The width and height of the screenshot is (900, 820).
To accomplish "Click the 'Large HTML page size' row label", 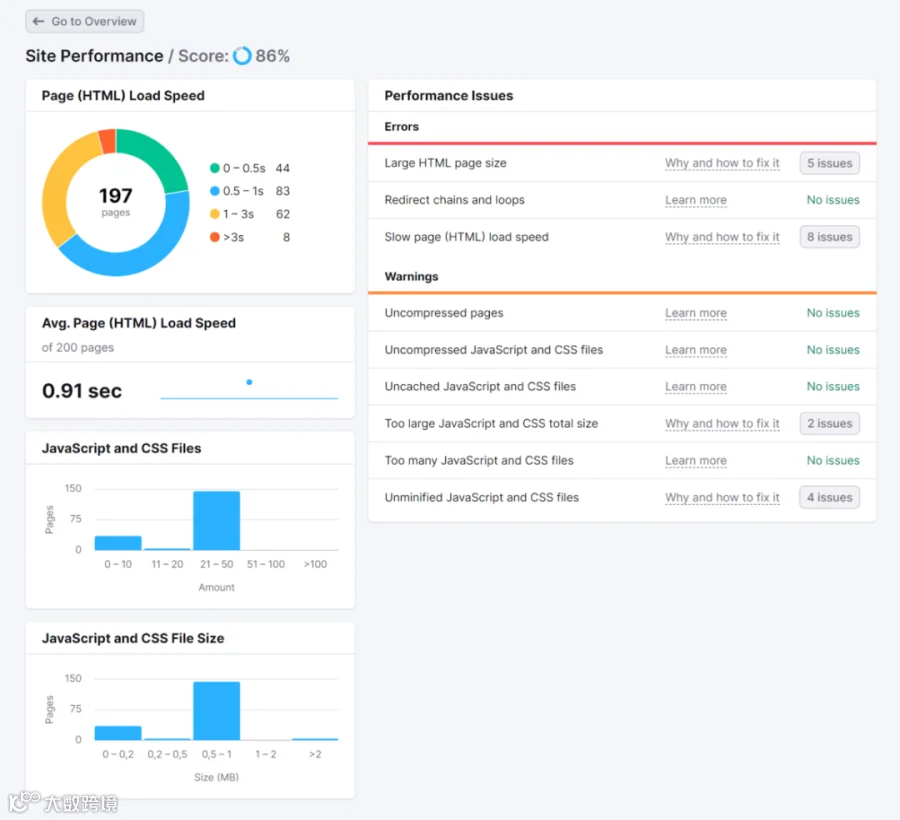I will coord(445,163).
